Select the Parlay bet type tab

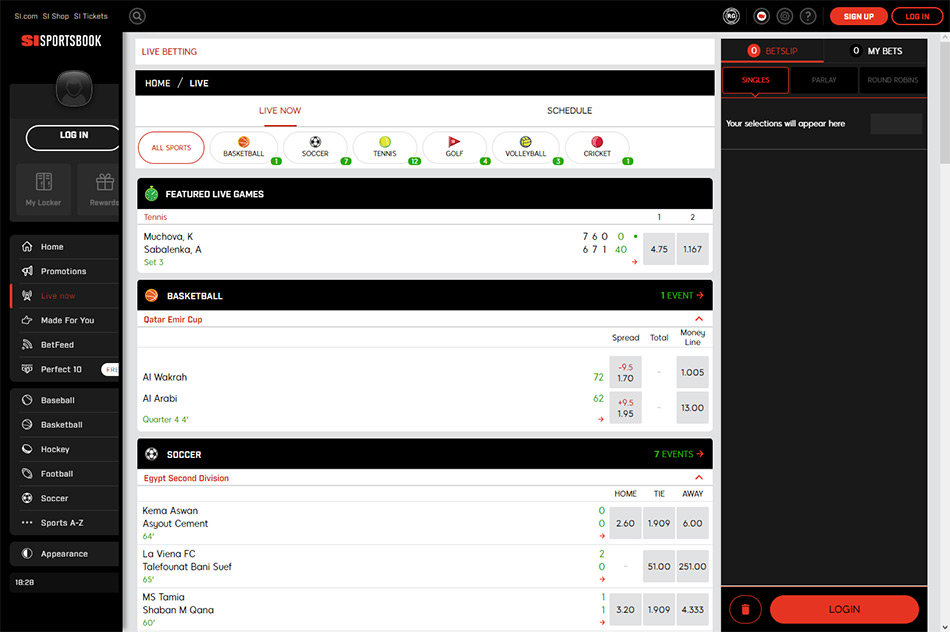tap(824, 80)
